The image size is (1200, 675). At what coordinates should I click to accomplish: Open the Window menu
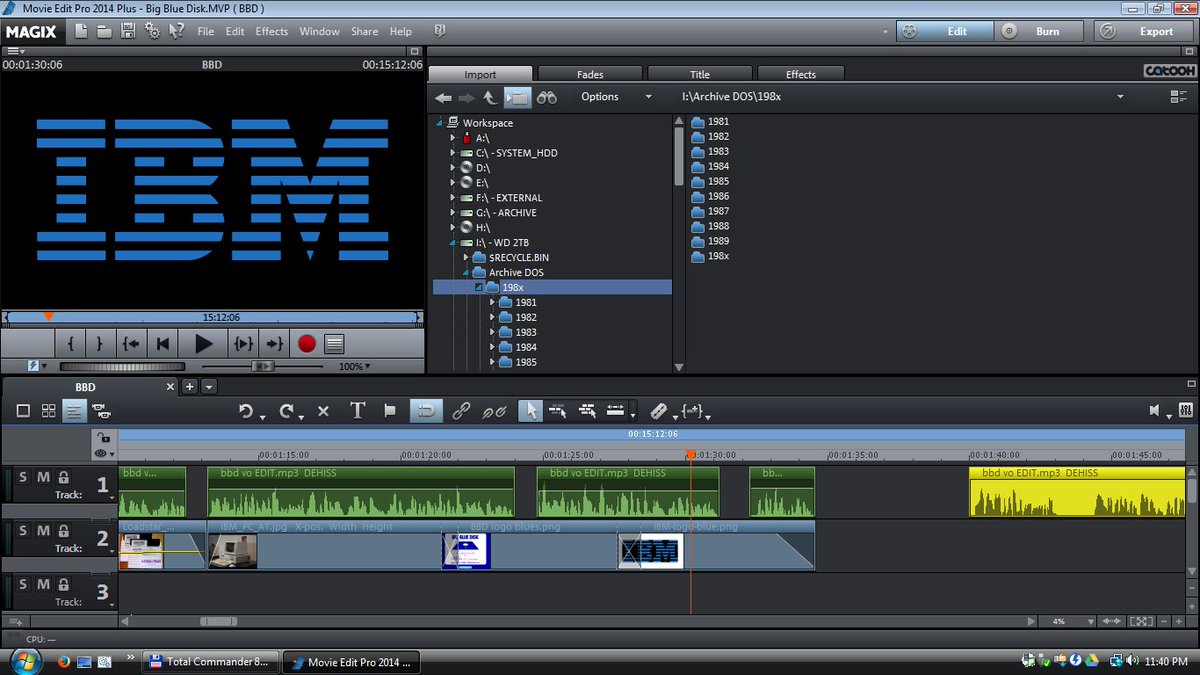320,31
